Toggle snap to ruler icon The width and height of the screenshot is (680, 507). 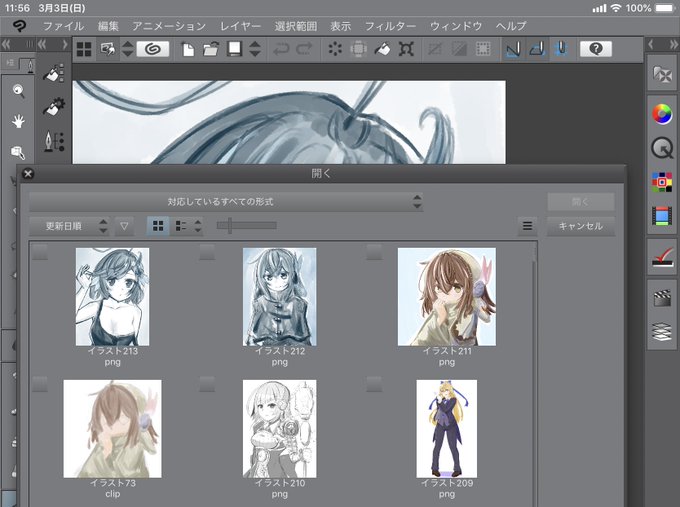pos(513,49)
